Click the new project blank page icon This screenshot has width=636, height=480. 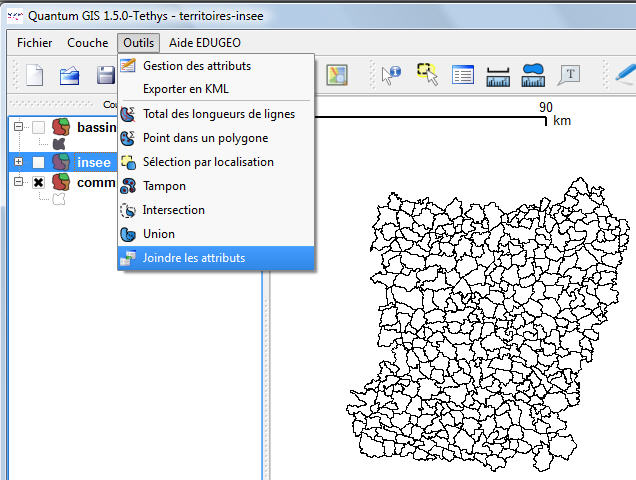[35, 75]
